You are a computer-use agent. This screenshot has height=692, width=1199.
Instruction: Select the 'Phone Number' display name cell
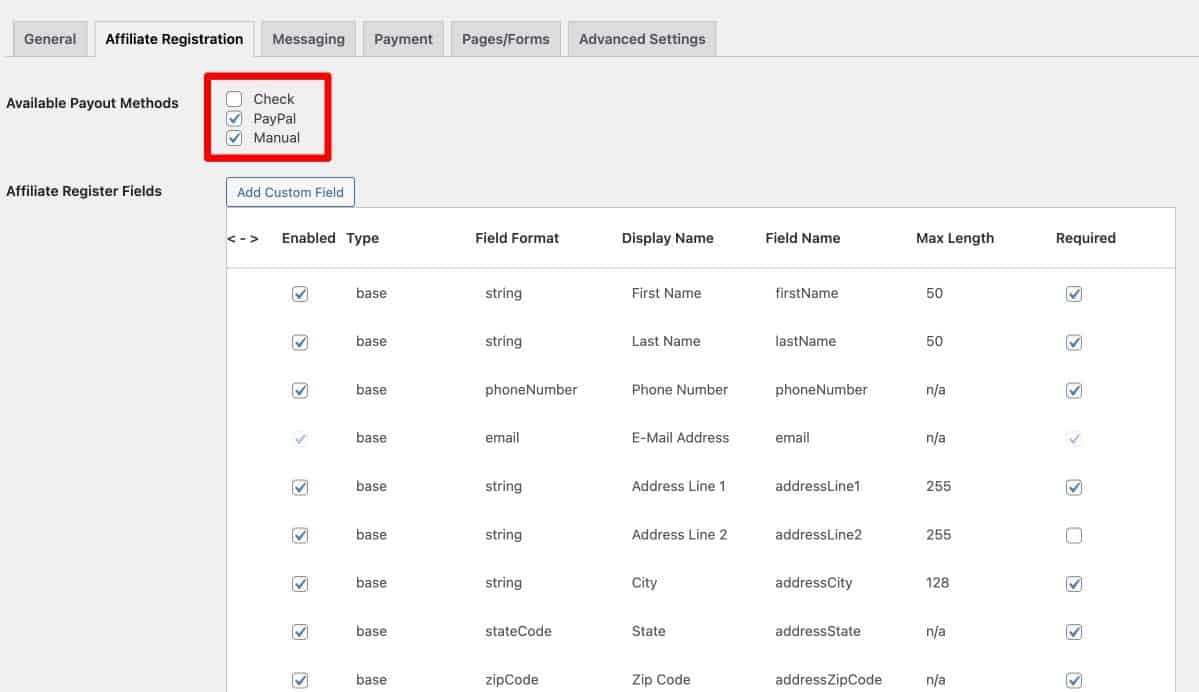point(680,389)
